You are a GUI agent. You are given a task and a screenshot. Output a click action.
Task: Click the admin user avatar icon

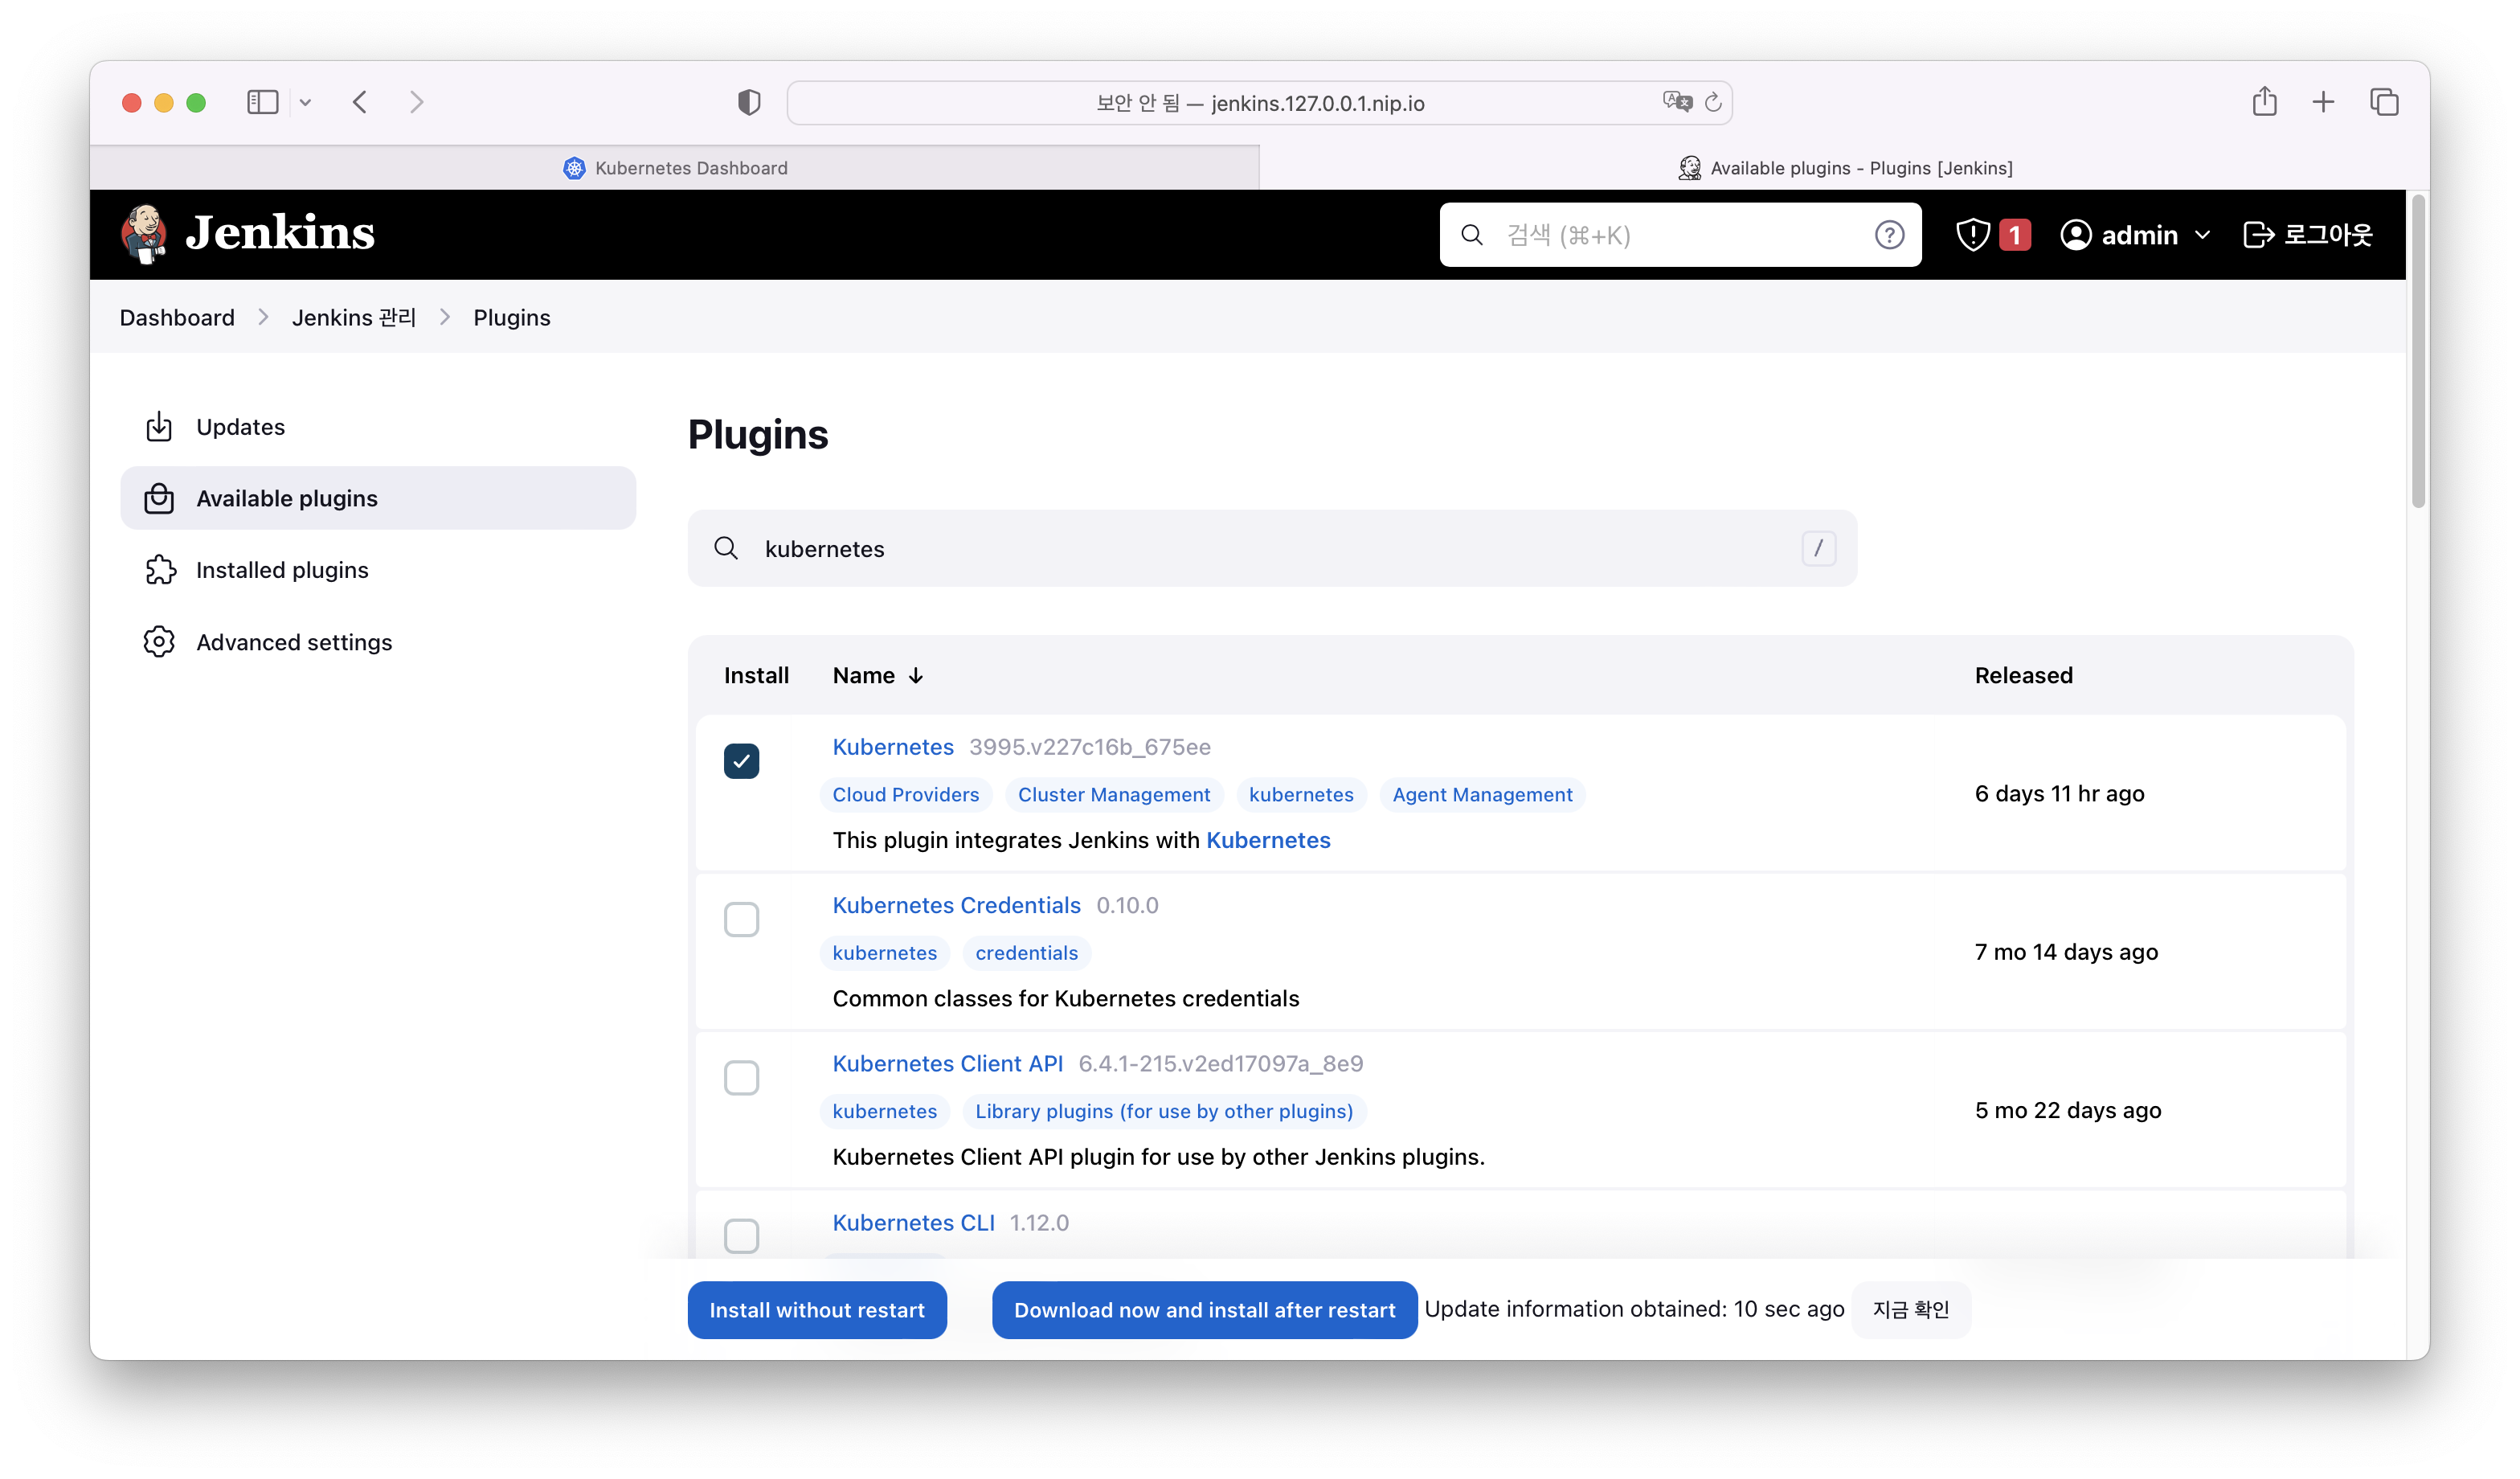pyautogui.click(x=2076, y=235)
